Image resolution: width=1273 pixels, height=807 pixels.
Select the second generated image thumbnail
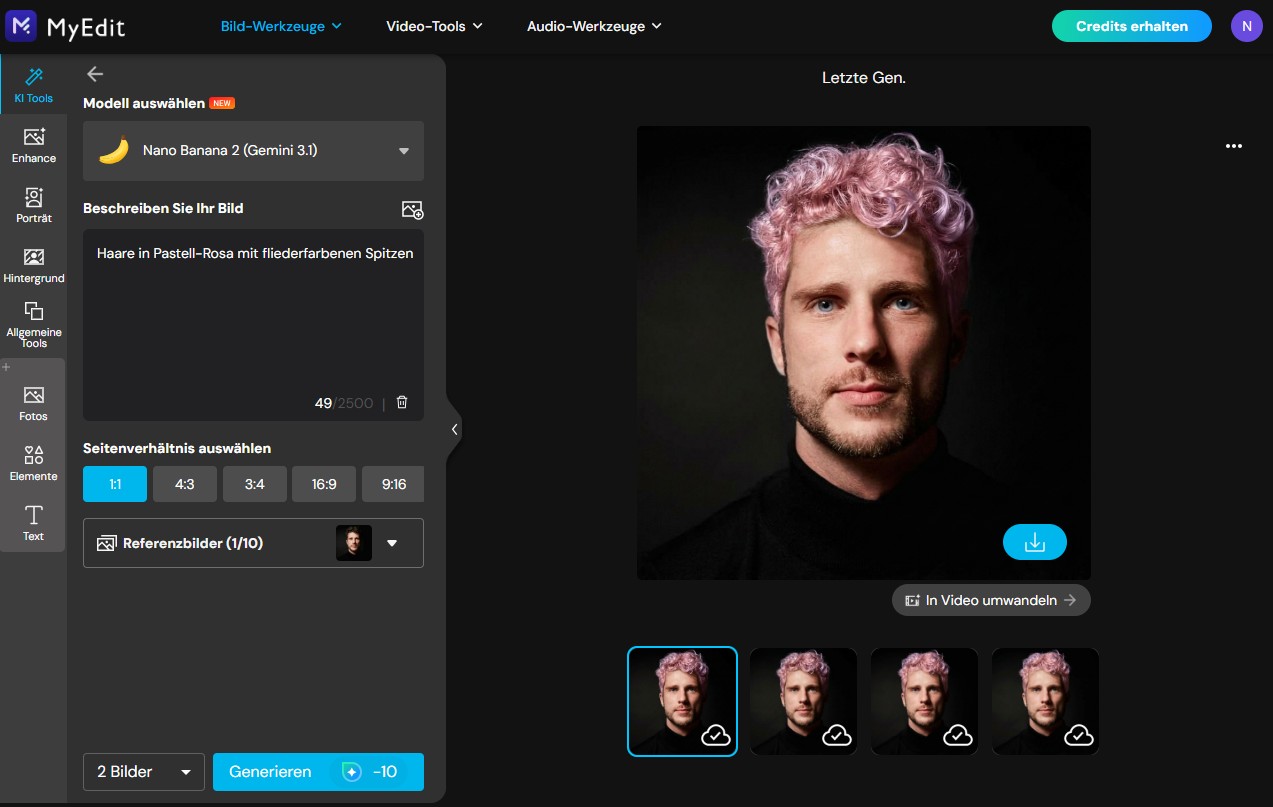point(803,700)
